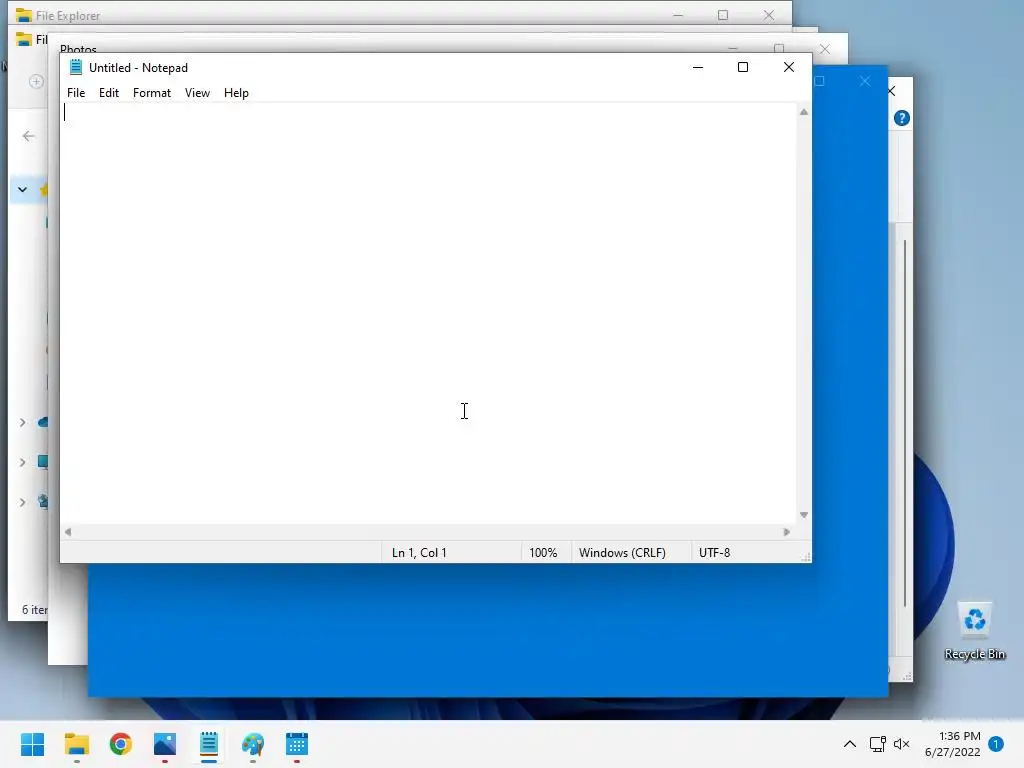Minimize the File Explorer window

678,15
